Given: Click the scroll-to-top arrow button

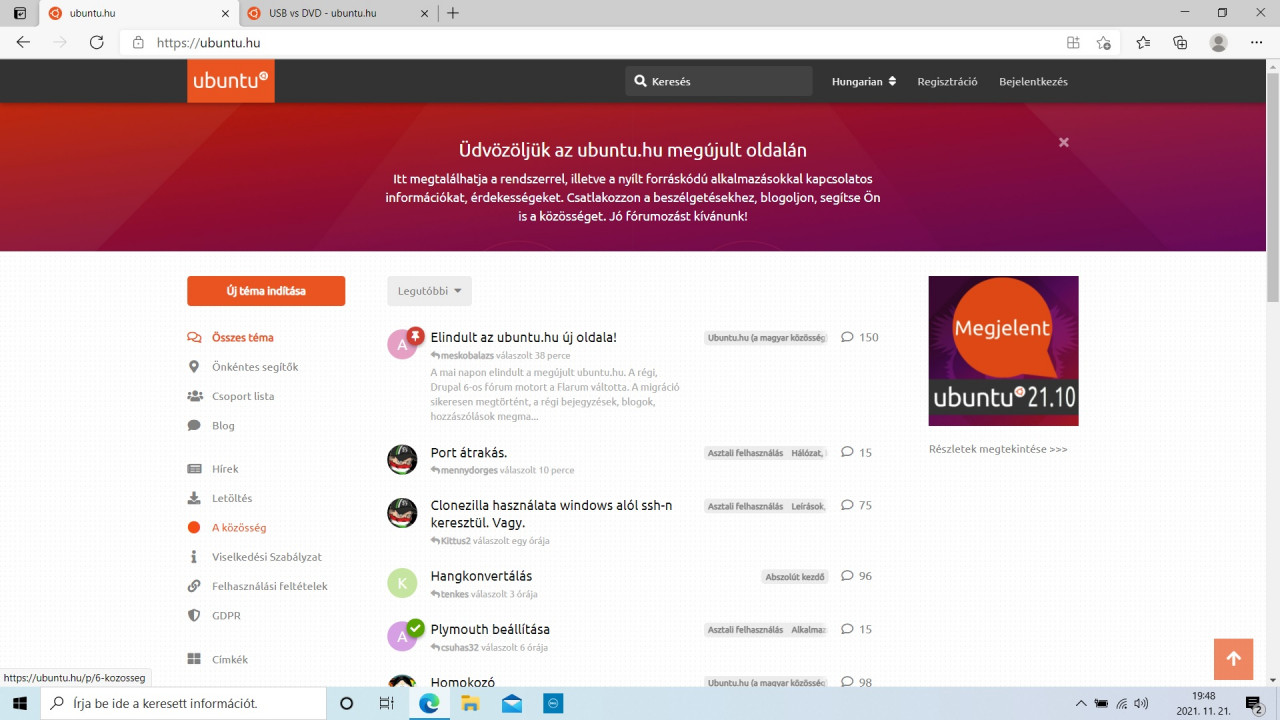Looking at the screenshot, I should [1233, 659].
